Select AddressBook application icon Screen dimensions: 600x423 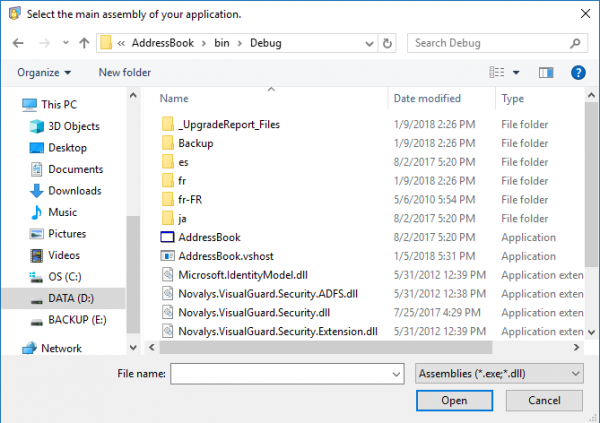167,237
